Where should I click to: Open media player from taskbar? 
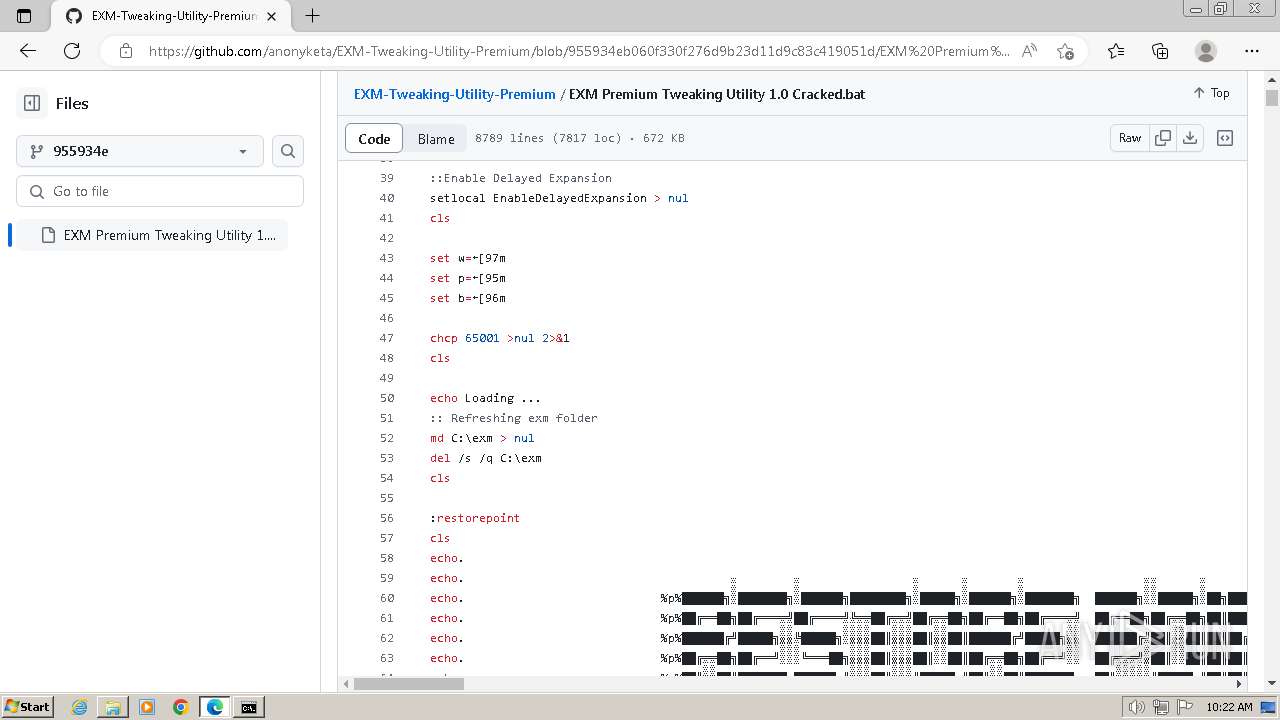point(147,707)
